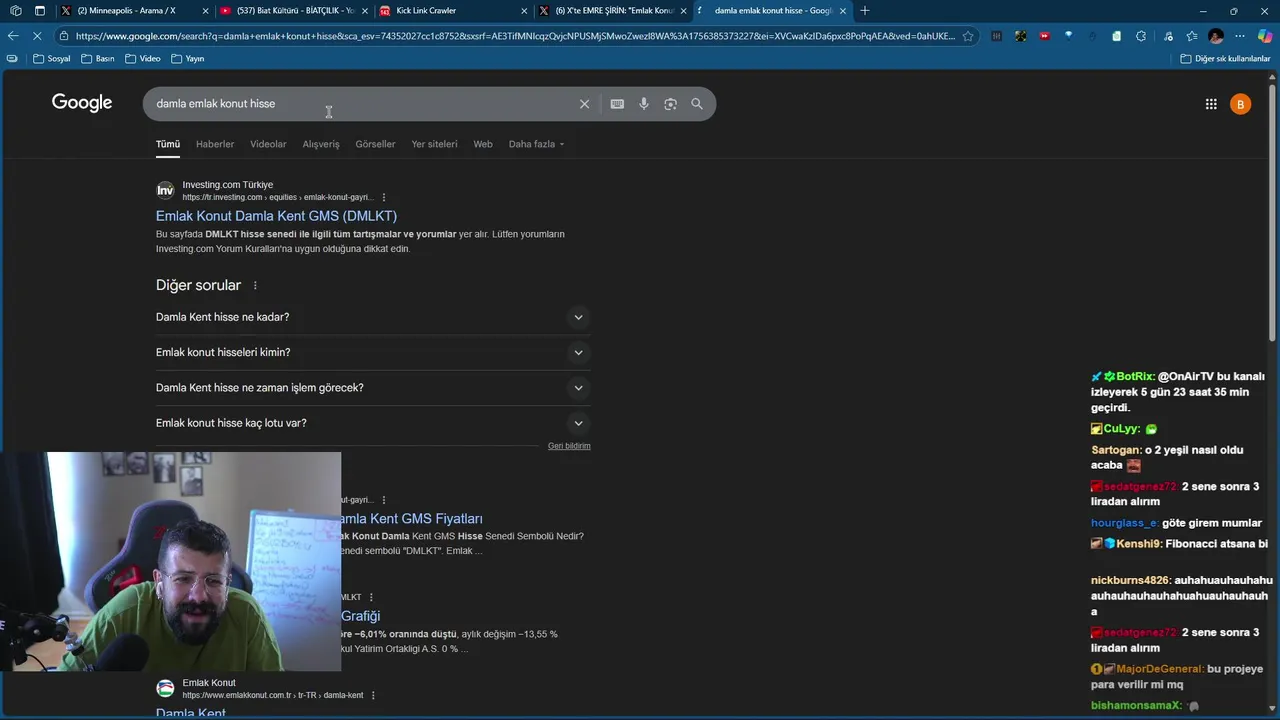Open the green document extension
This screenshot has height=720, width=1280.
1117,36
